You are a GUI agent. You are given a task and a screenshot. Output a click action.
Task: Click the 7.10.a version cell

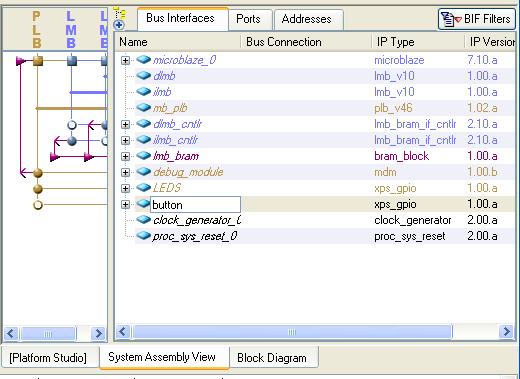482,60
